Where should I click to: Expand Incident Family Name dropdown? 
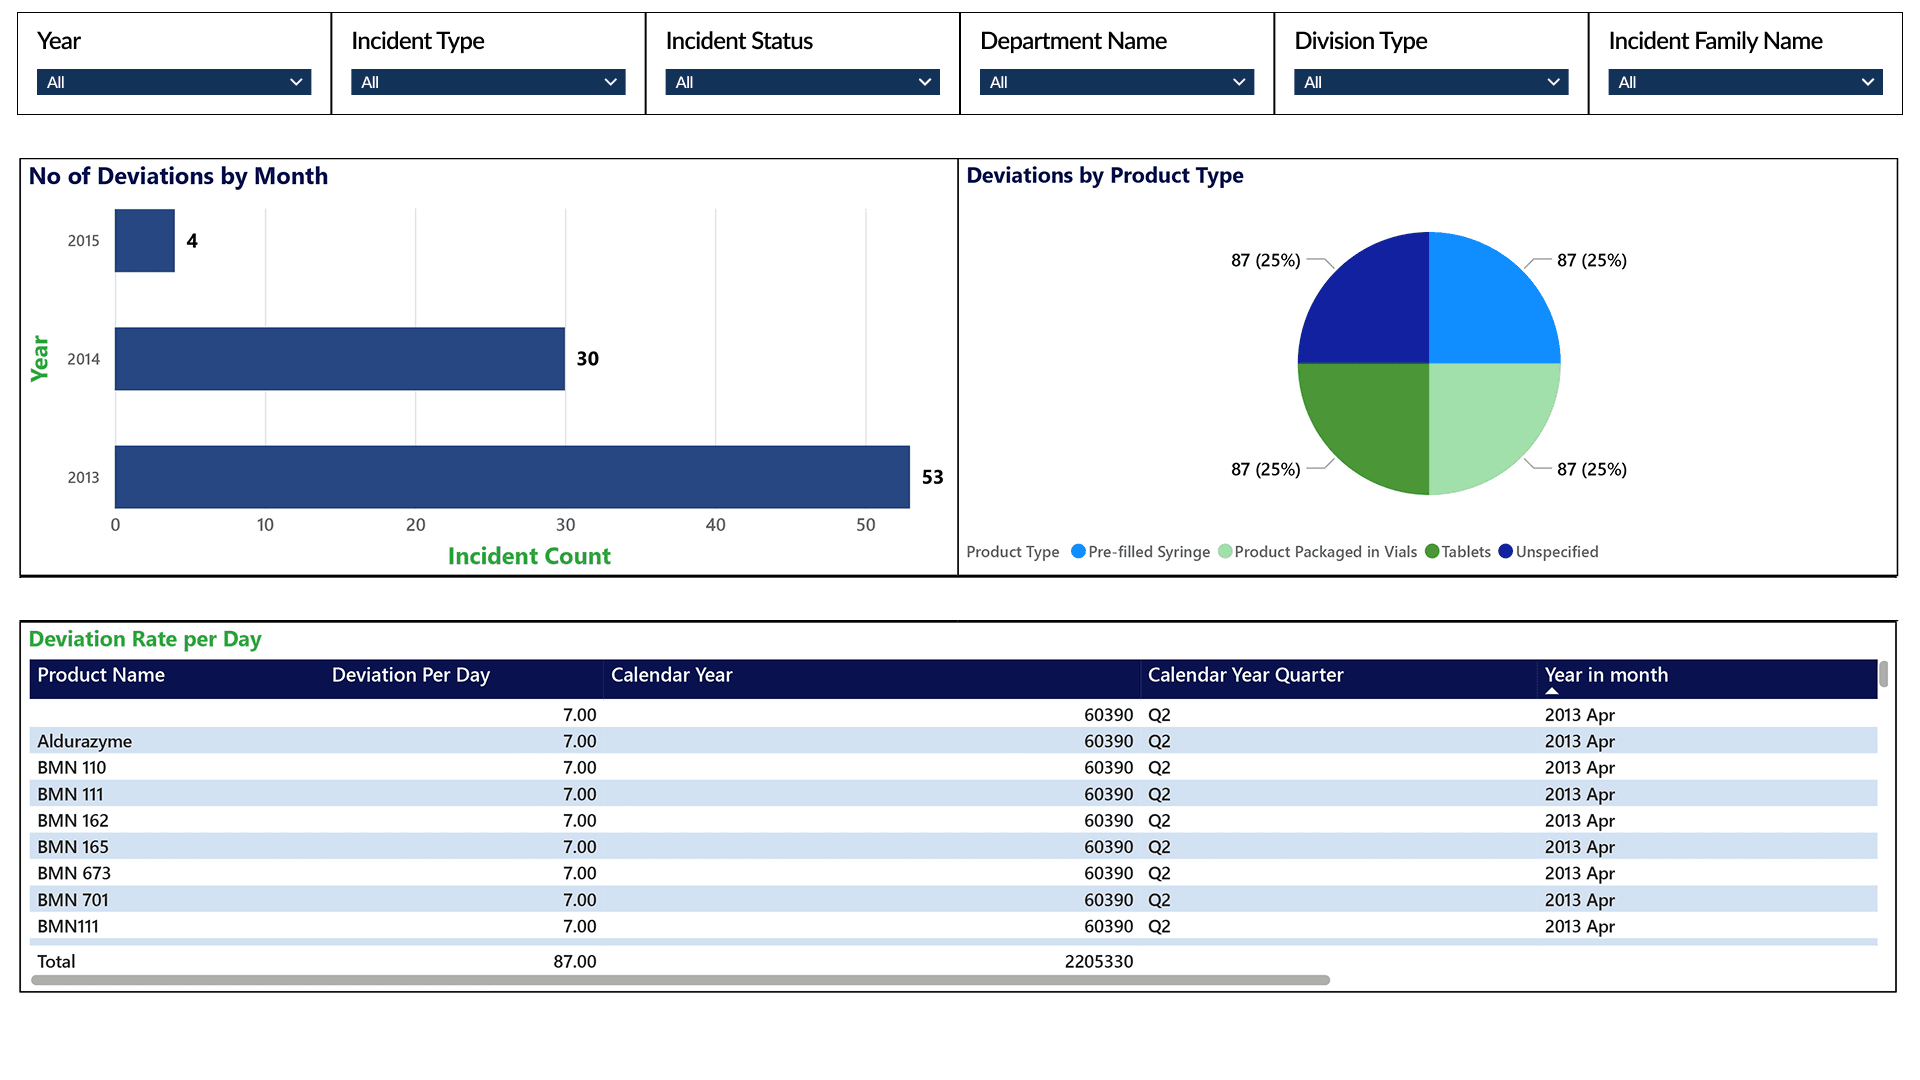[1745, 82]
